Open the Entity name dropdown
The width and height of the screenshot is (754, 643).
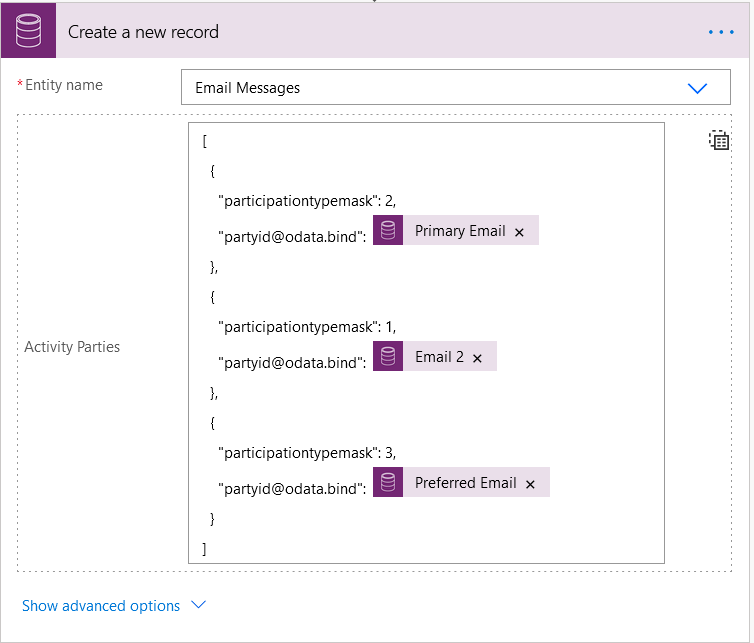coord(456,87)
